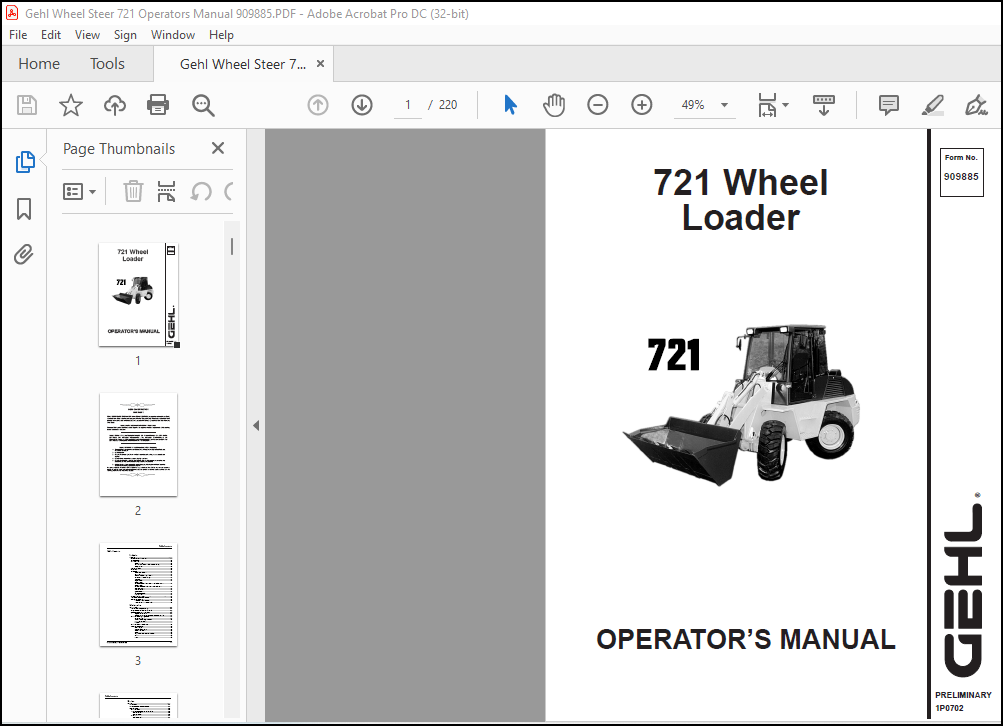Activate the Hand pan tool
Viewport: 1003px width, 726px height.
(x=554, y=105)
